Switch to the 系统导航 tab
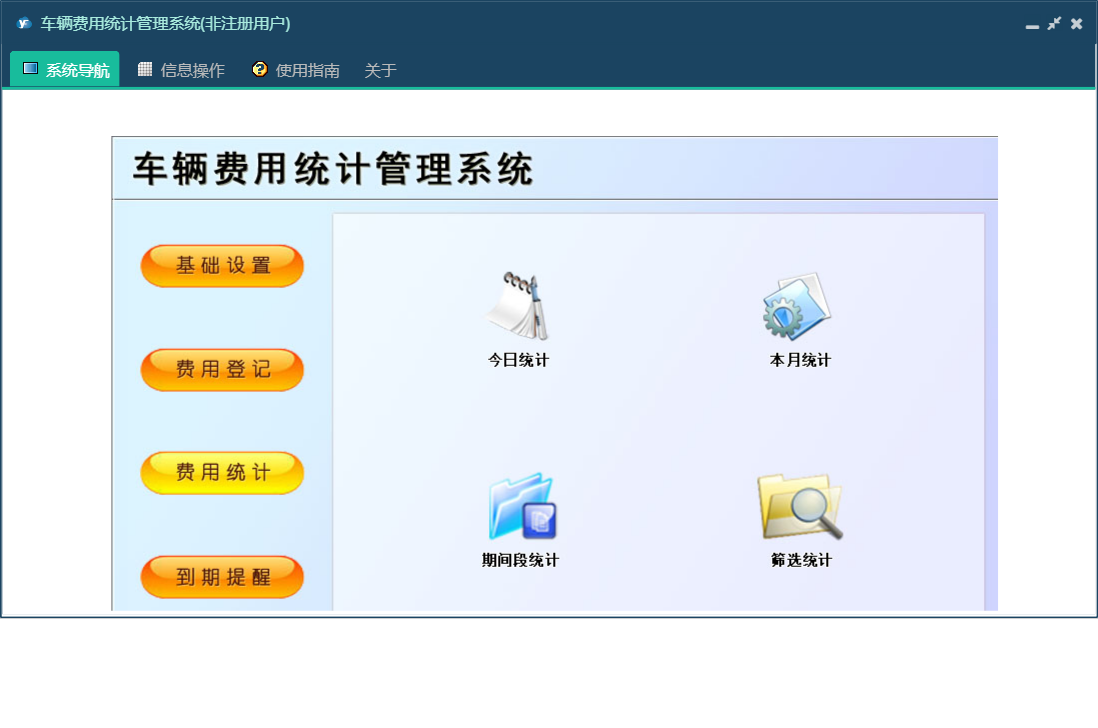 [65, 69]
